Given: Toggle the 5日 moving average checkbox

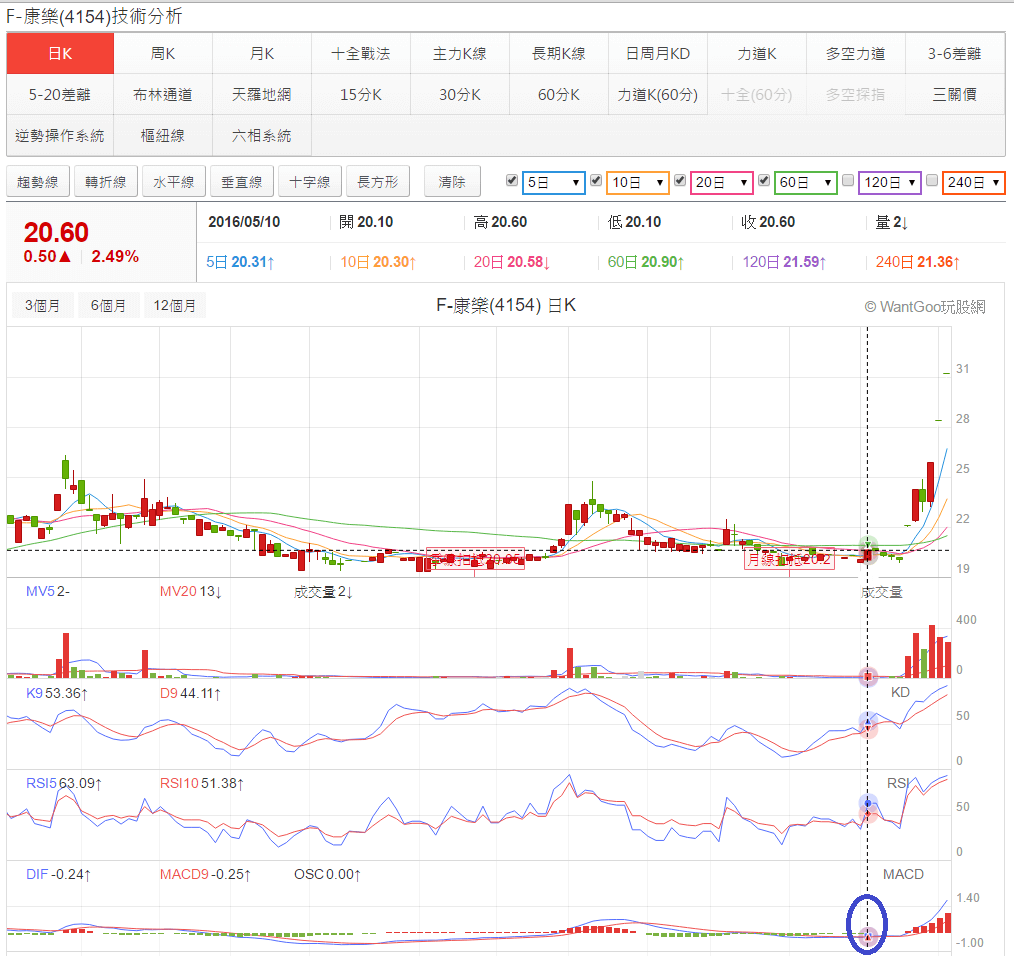Looking at the screenshot, I should pos(512,181).
